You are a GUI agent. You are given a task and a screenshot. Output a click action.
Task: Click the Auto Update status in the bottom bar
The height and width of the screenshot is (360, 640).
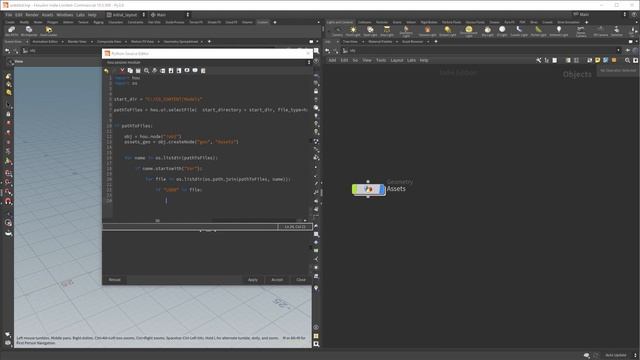click(x=616, y=356)
